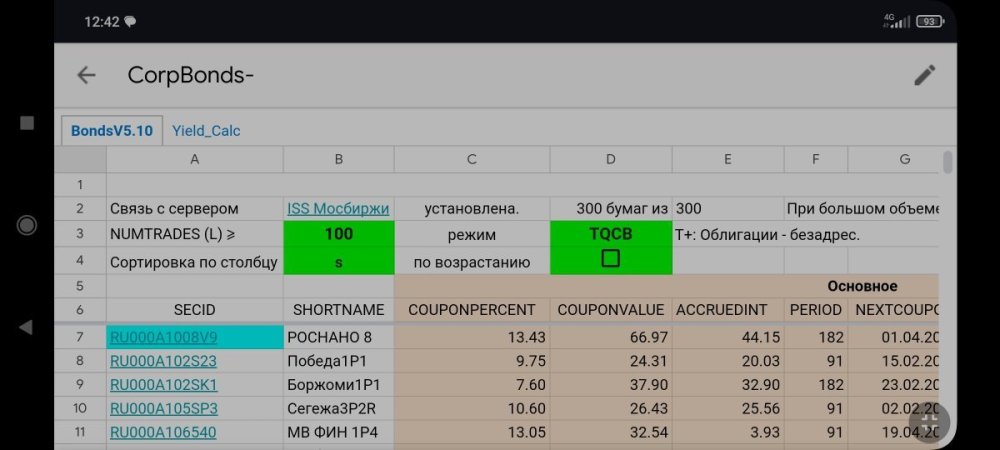Image resolution: width=1000 pixels, height=450 pixels.
Task: Select the '300 бумаг из' cell
Action: [611, 209]
